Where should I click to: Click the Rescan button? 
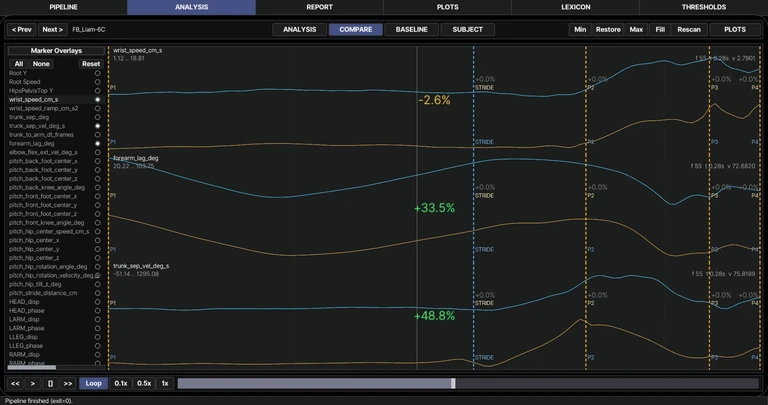click(x=689, y=29)
